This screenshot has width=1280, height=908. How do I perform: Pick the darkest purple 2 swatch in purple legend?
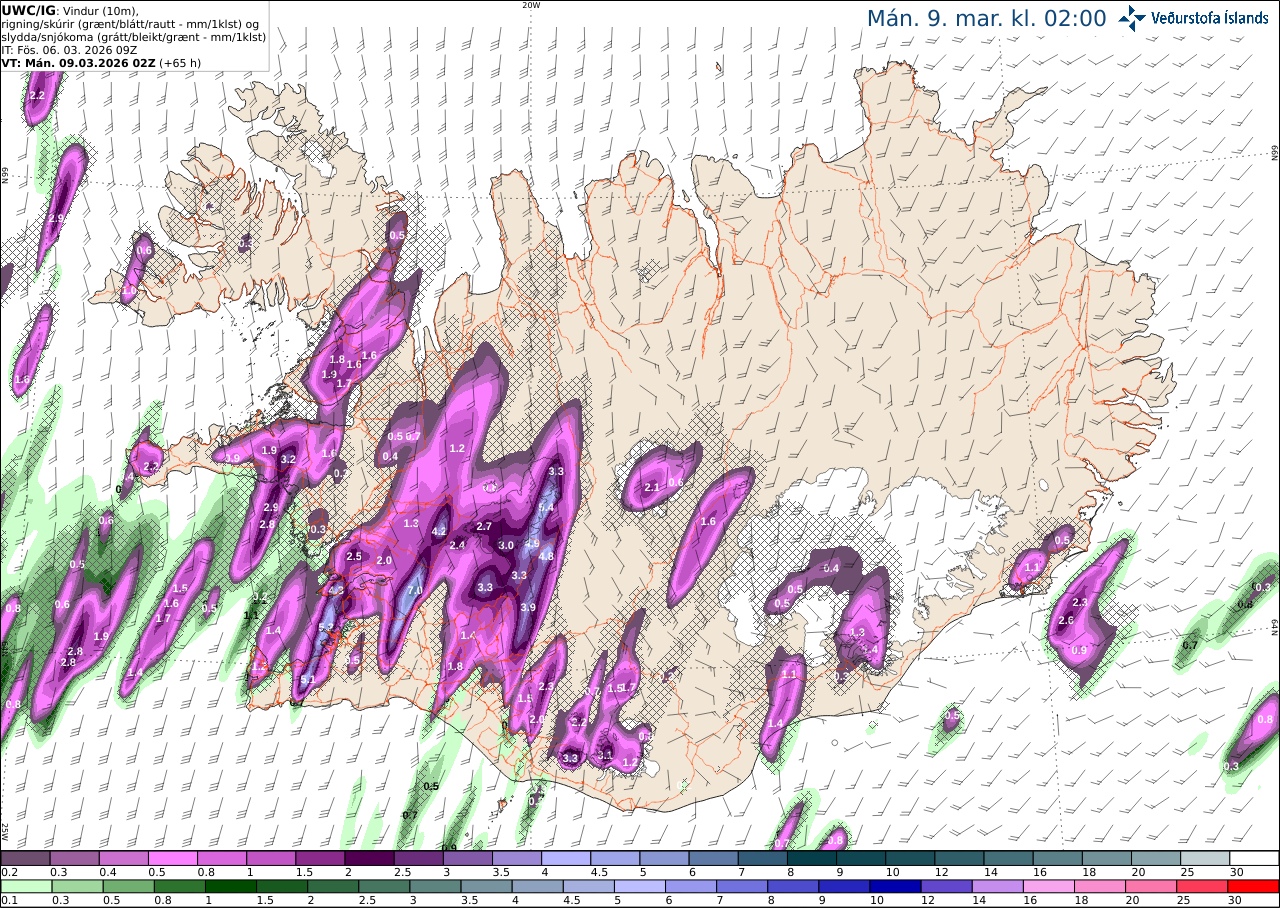369,858
